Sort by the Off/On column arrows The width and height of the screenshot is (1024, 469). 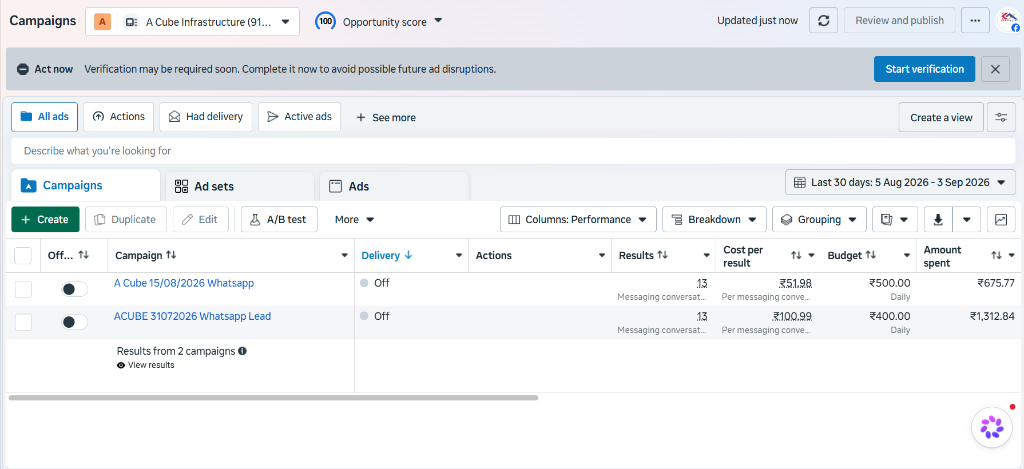coord(84,255)
